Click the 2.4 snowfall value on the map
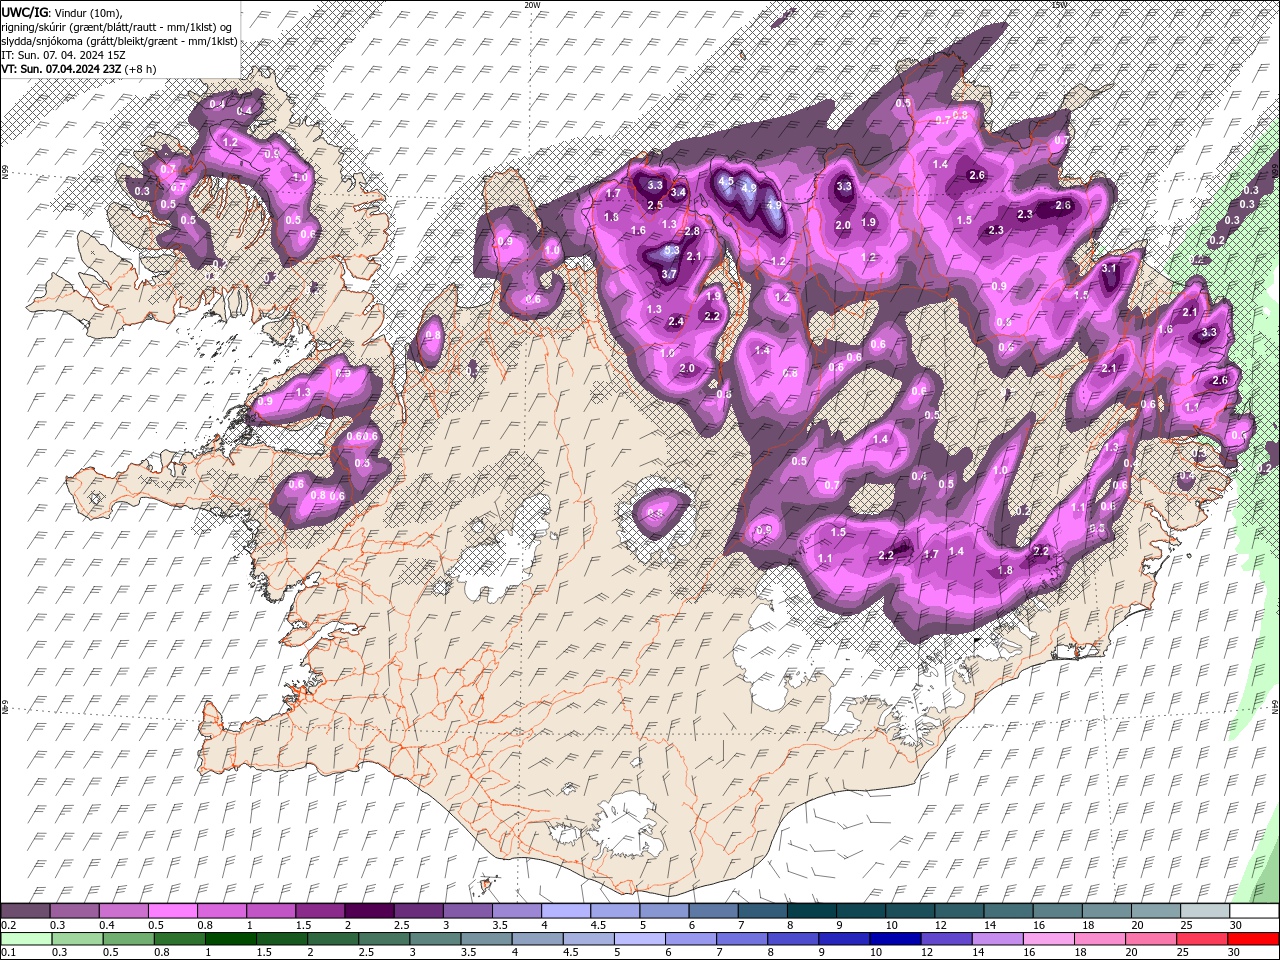1280x960 pixels. point(676,321)
